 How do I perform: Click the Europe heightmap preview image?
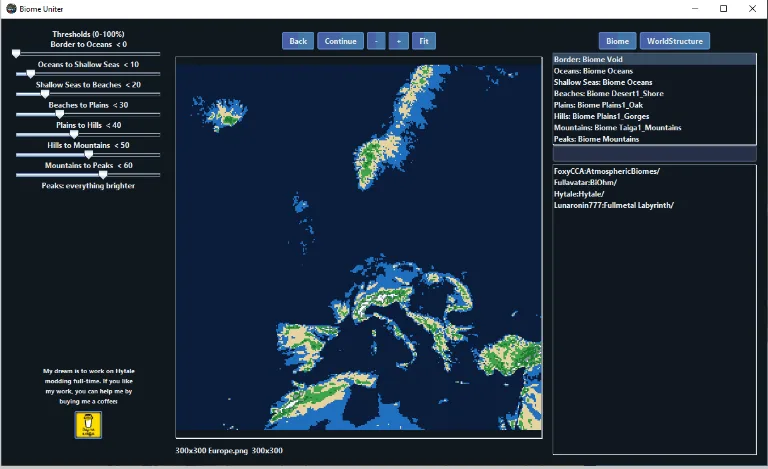coord(359,247)
